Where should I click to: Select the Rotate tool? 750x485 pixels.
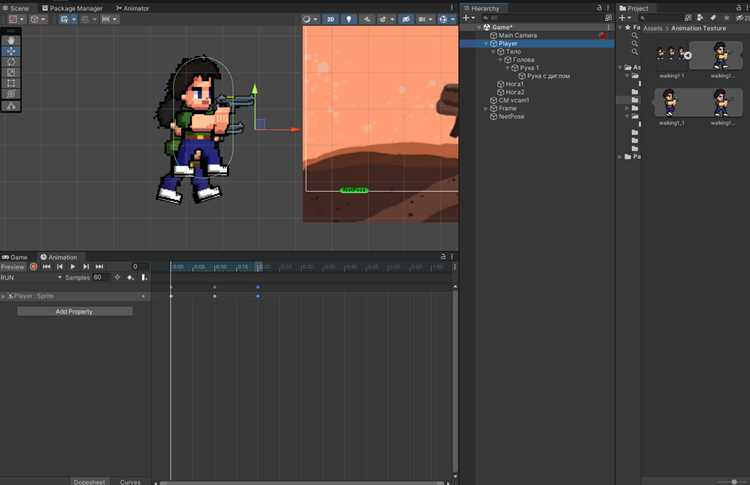[x=11, y=62]
